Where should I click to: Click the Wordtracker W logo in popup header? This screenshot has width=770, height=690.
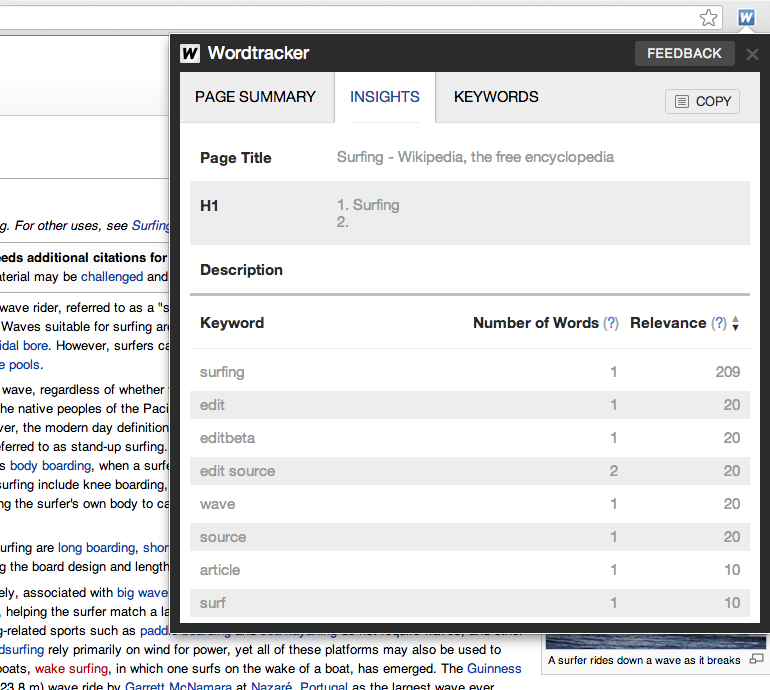coord(190,53)
